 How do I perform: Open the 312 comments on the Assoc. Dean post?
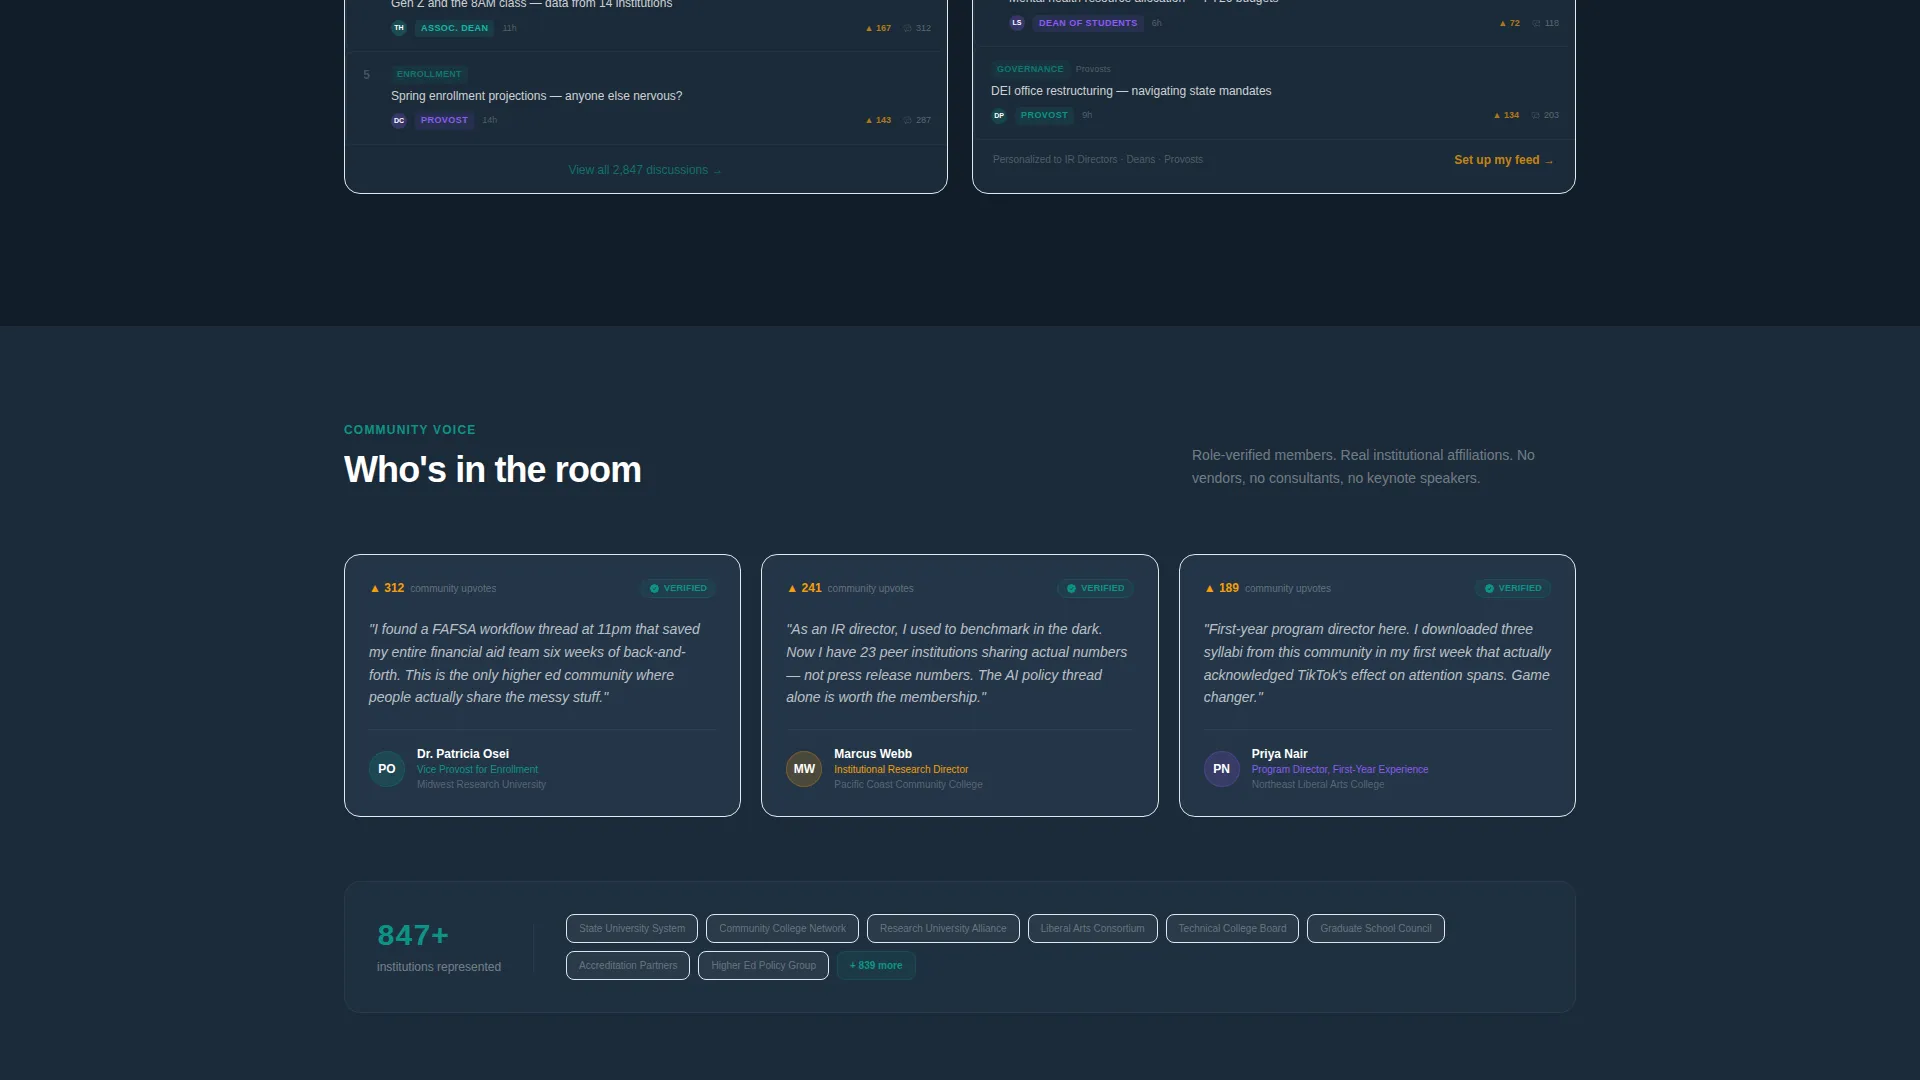[x=917, y=28]
